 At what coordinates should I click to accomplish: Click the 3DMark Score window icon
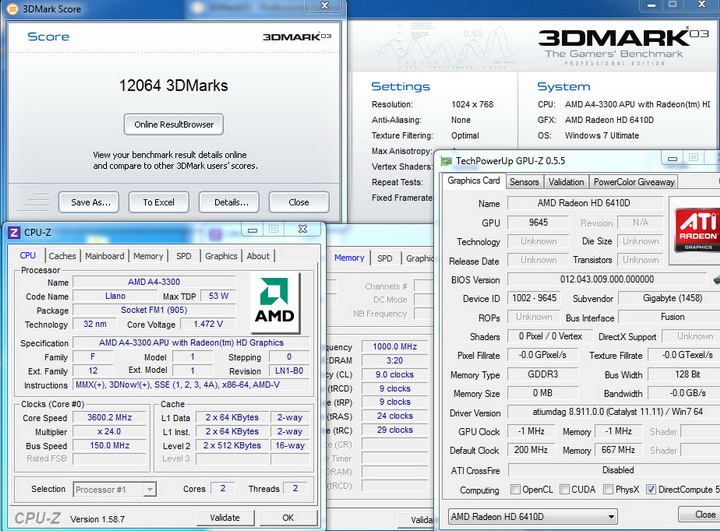click(13, 8)
